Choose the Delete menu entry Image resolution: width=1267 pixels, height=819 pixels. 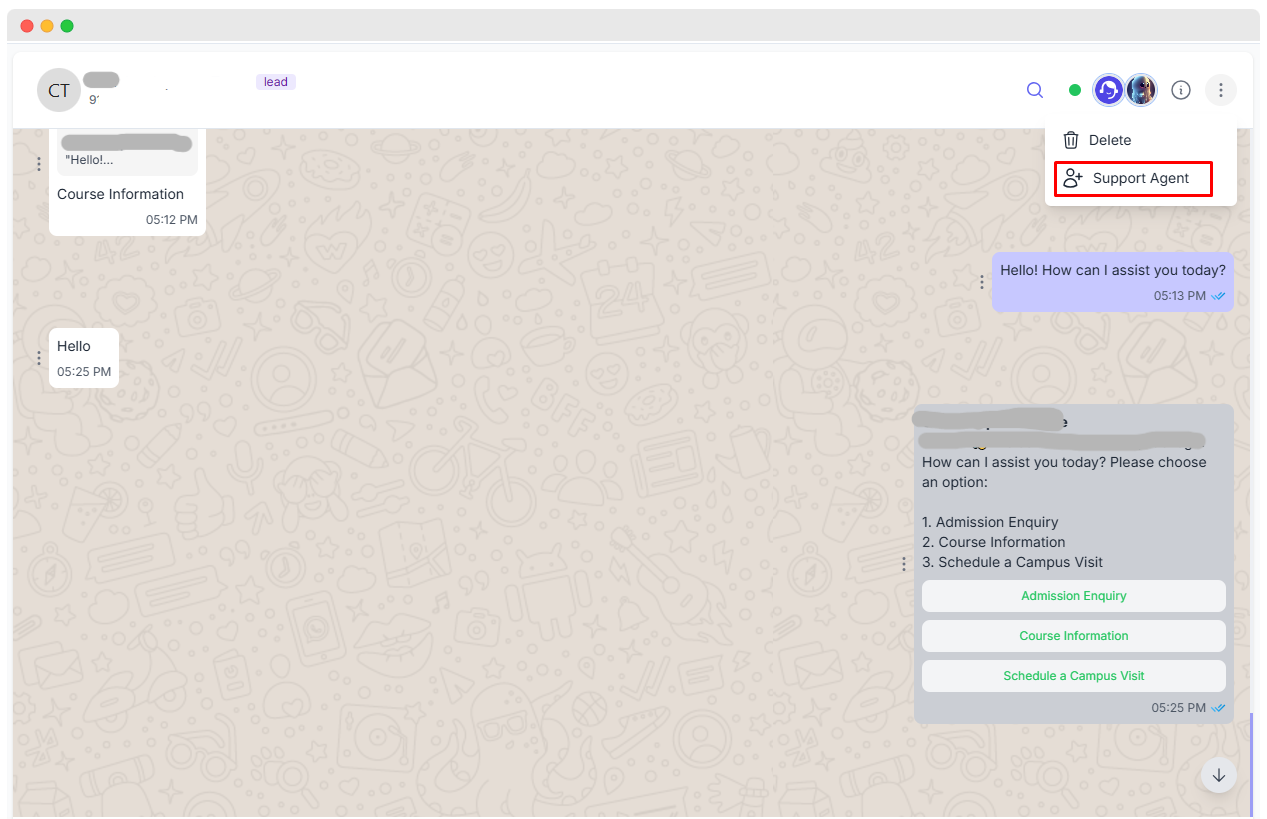tap(1112, 140)
